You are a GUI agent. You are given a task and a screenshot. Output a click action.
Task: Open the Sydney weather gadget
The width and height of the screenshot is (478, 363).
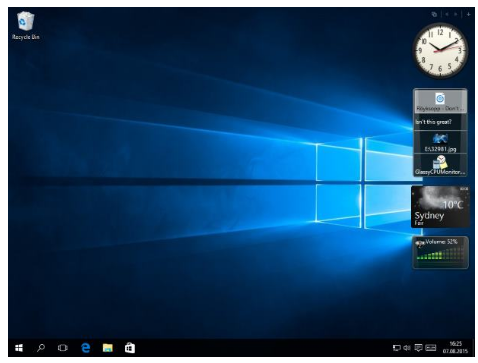[440, 207]
